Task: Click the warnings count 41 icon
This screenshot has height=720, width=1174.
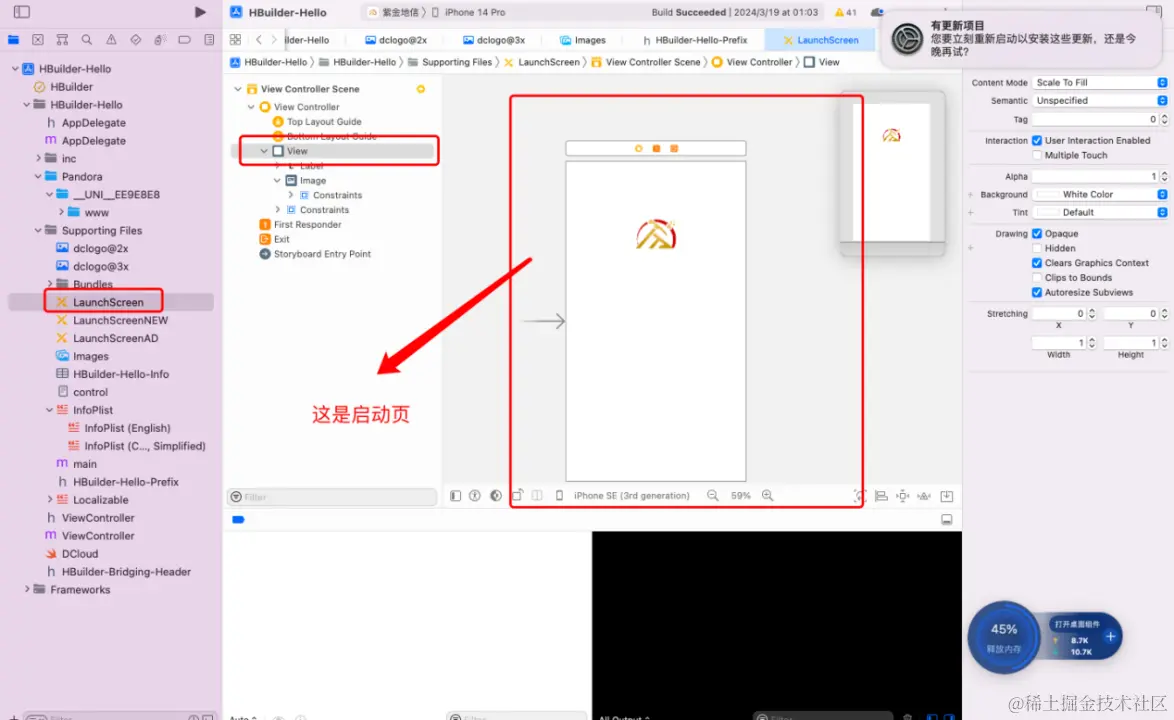Action: coord(845,12)
